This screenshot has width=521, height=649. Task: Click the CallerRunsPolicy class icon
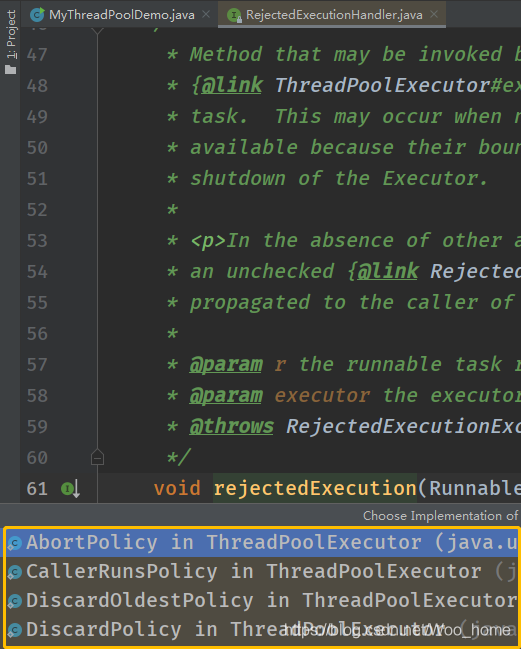pyautogui.click(x=15, y=572)
